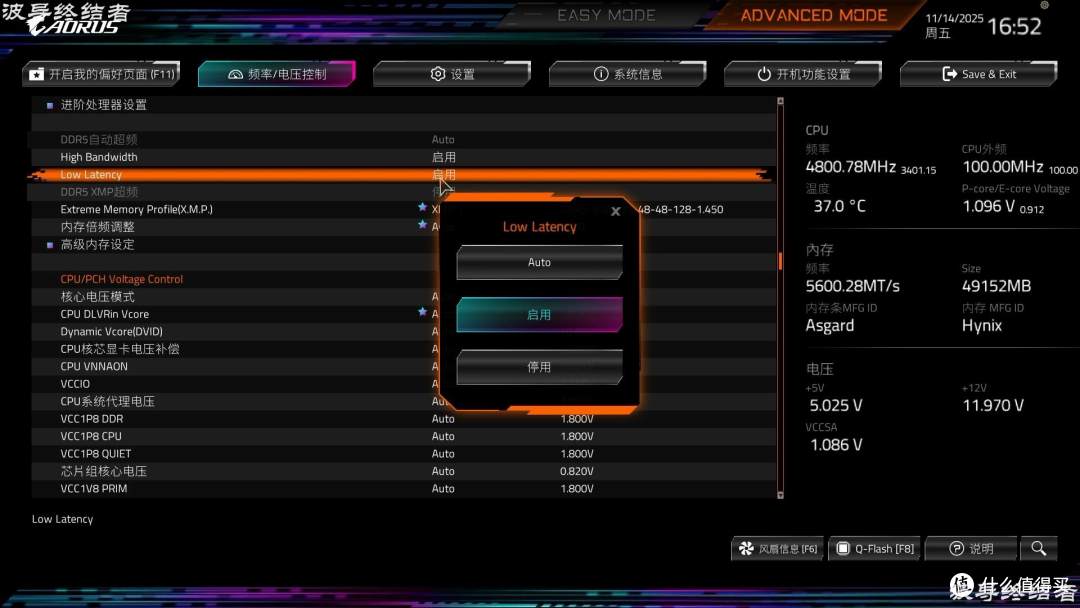Image resolution: width=1080 pixels, height=608 pixels.
Task: Open Extreme Memory Profile(X.M.P.) option
Action: pos(136,209)
